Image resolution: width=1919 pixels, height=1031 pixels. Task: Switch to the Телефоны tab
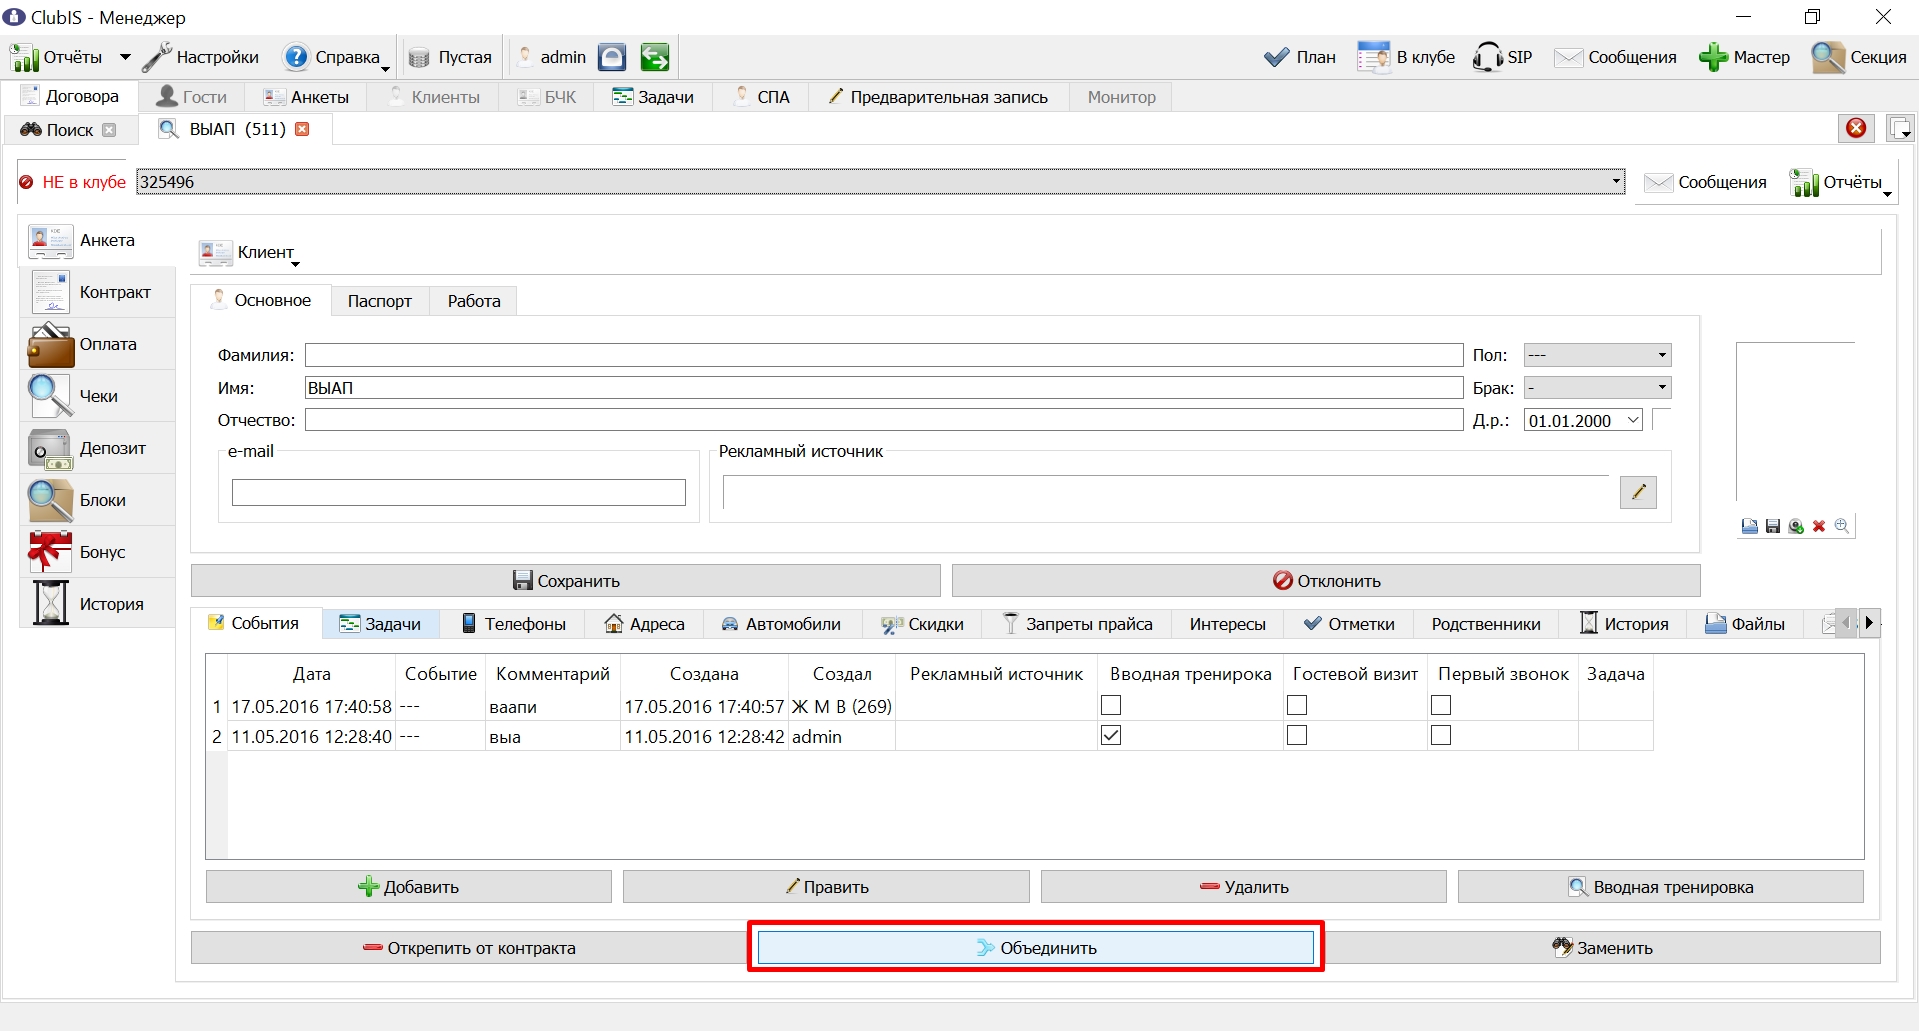[513, 624]
